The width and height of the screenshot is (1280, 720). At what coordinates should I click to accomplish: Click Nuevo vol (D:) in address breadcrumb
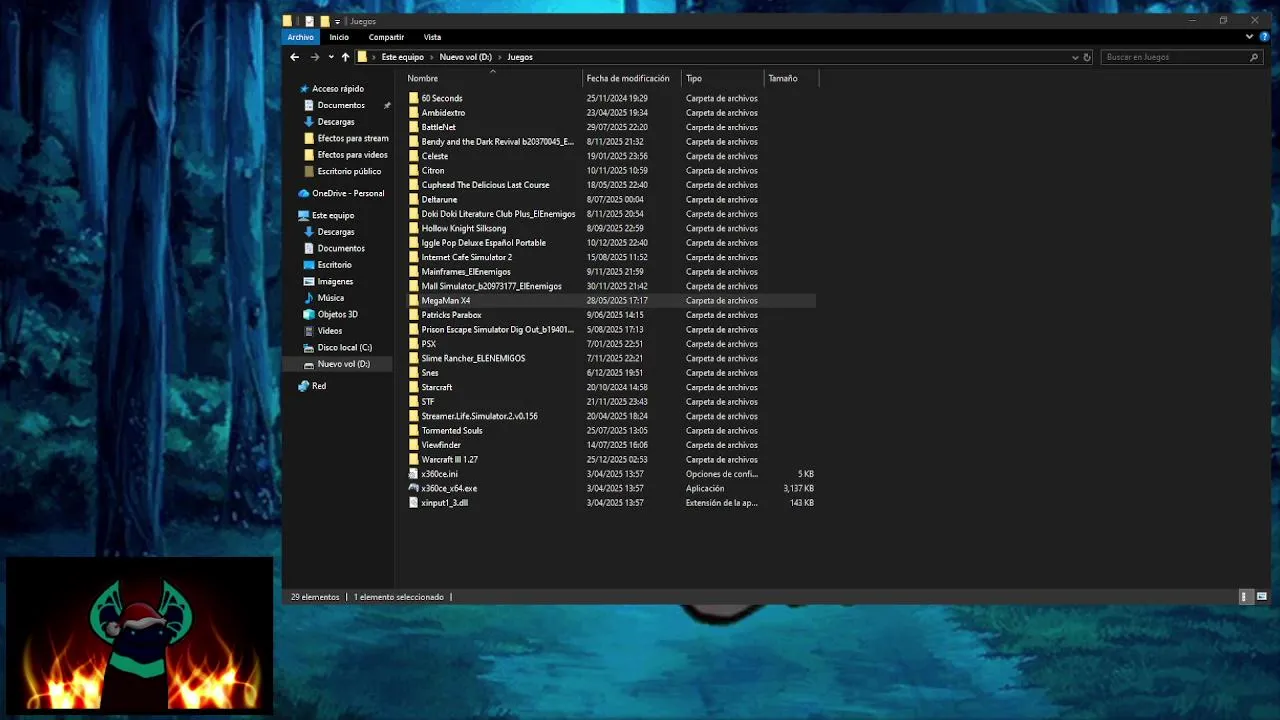pyautogui.click(x=466, y=57)
